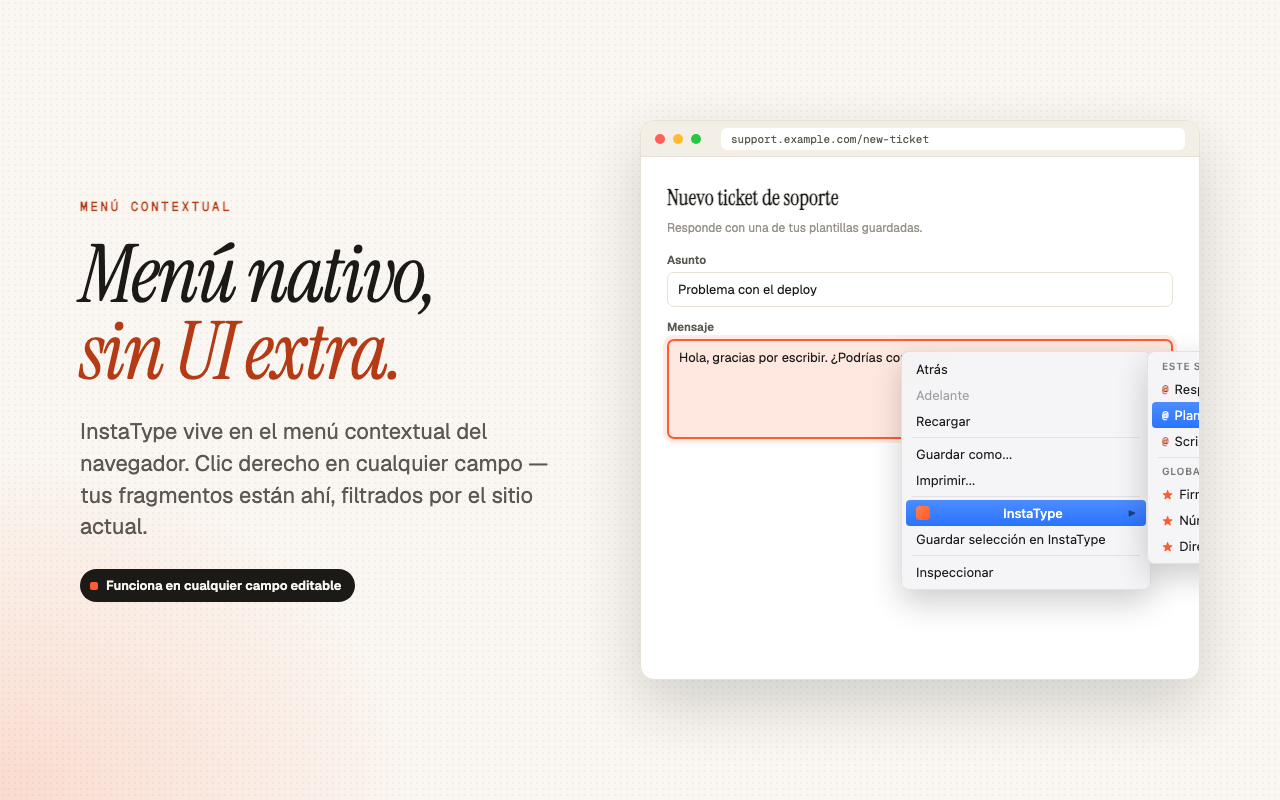This screenshot has width=1280, height=800.
Task: Click the star icon beside the 'Núr' snippet
Action: click(1167, 521)
